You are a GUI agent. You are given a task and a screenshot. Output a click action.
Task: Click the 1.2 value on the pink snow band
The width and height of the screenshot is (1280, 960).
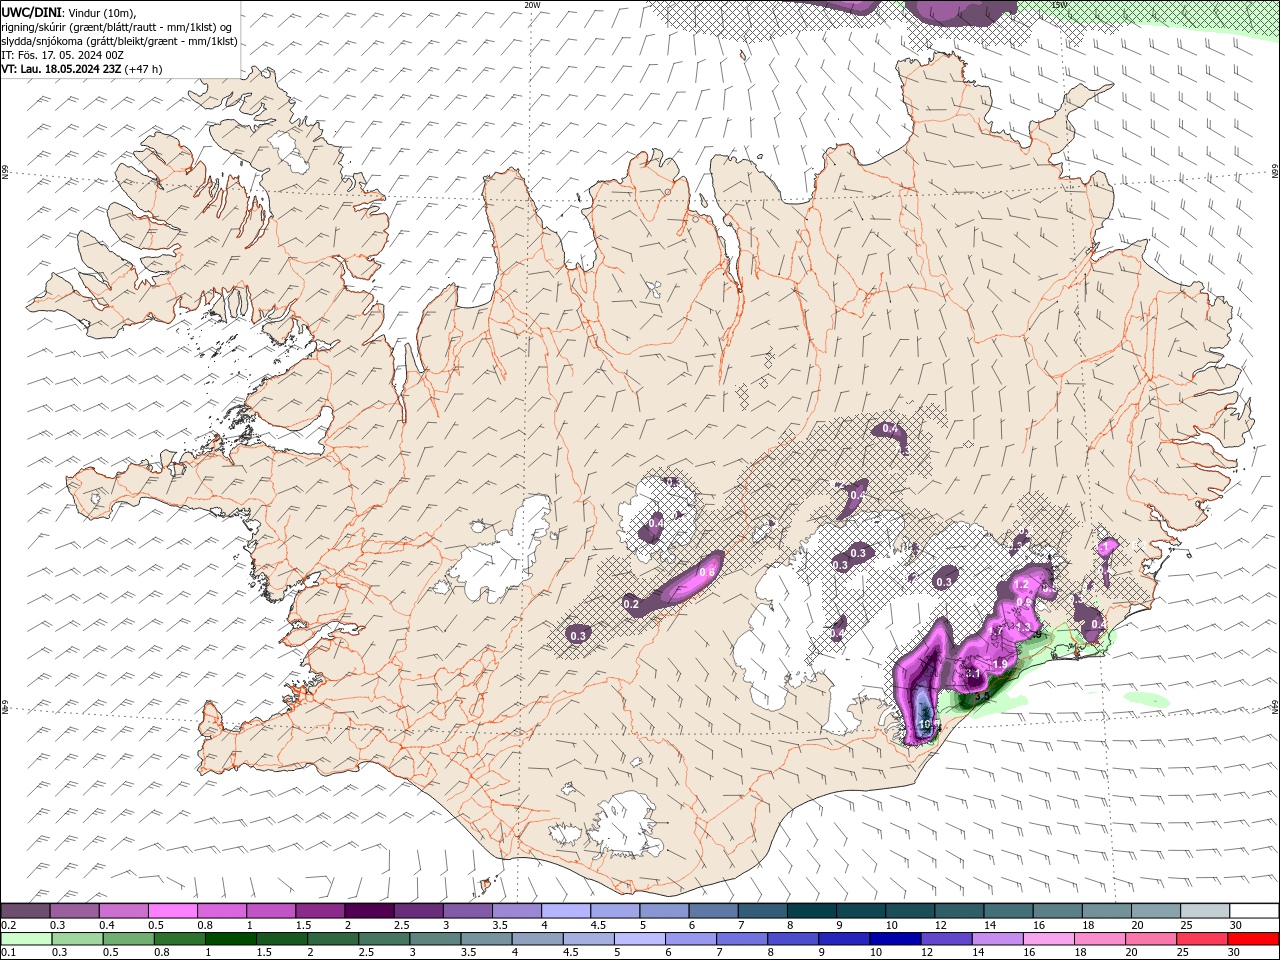1022,584
